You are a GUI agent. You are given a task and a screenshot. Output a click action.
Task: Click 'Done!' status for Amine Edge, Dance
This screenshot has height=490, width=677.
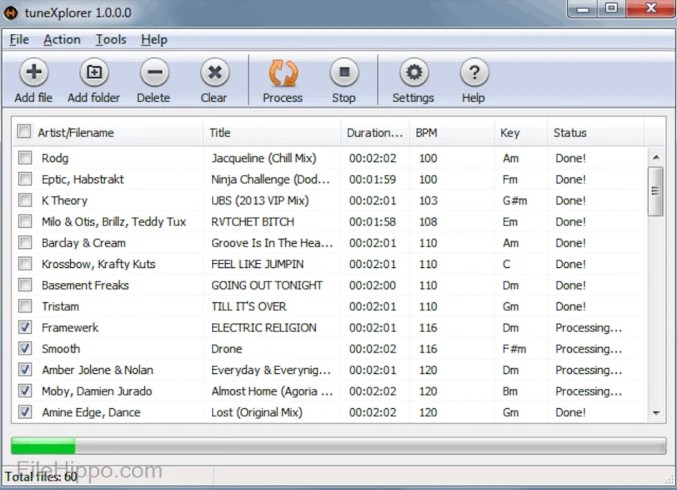pos(571,412)
